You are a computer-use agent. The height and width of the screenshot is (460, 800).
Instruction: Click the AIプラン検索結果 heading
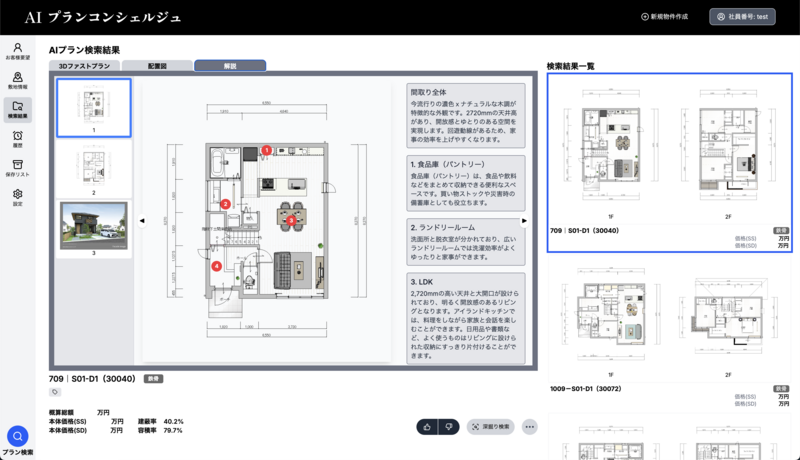click(84, 50)
